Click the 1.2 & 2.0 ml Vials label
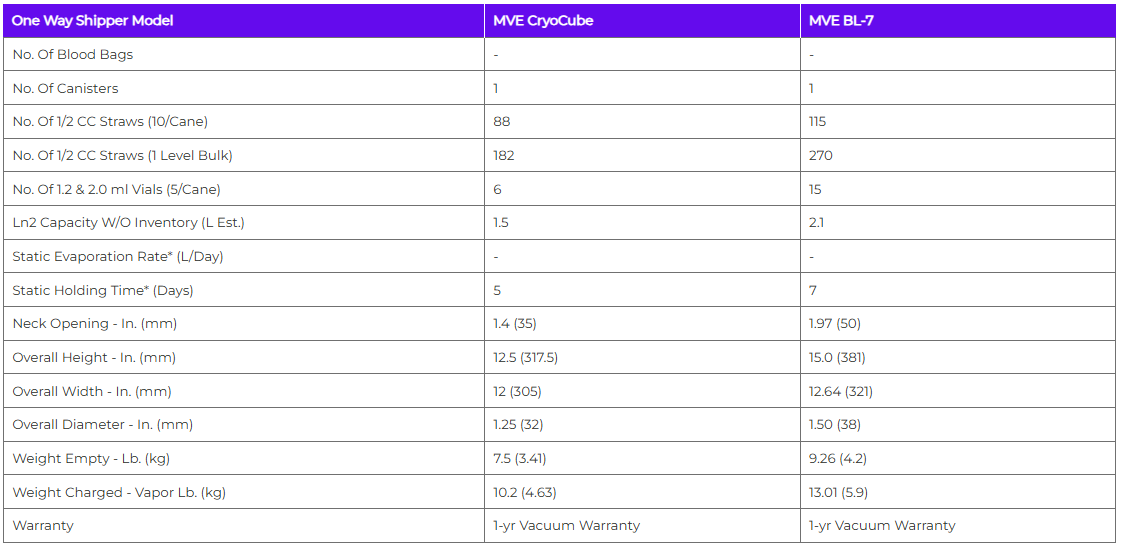The width and height of the screenshot is (1122, 547). (x=116, y=189)
